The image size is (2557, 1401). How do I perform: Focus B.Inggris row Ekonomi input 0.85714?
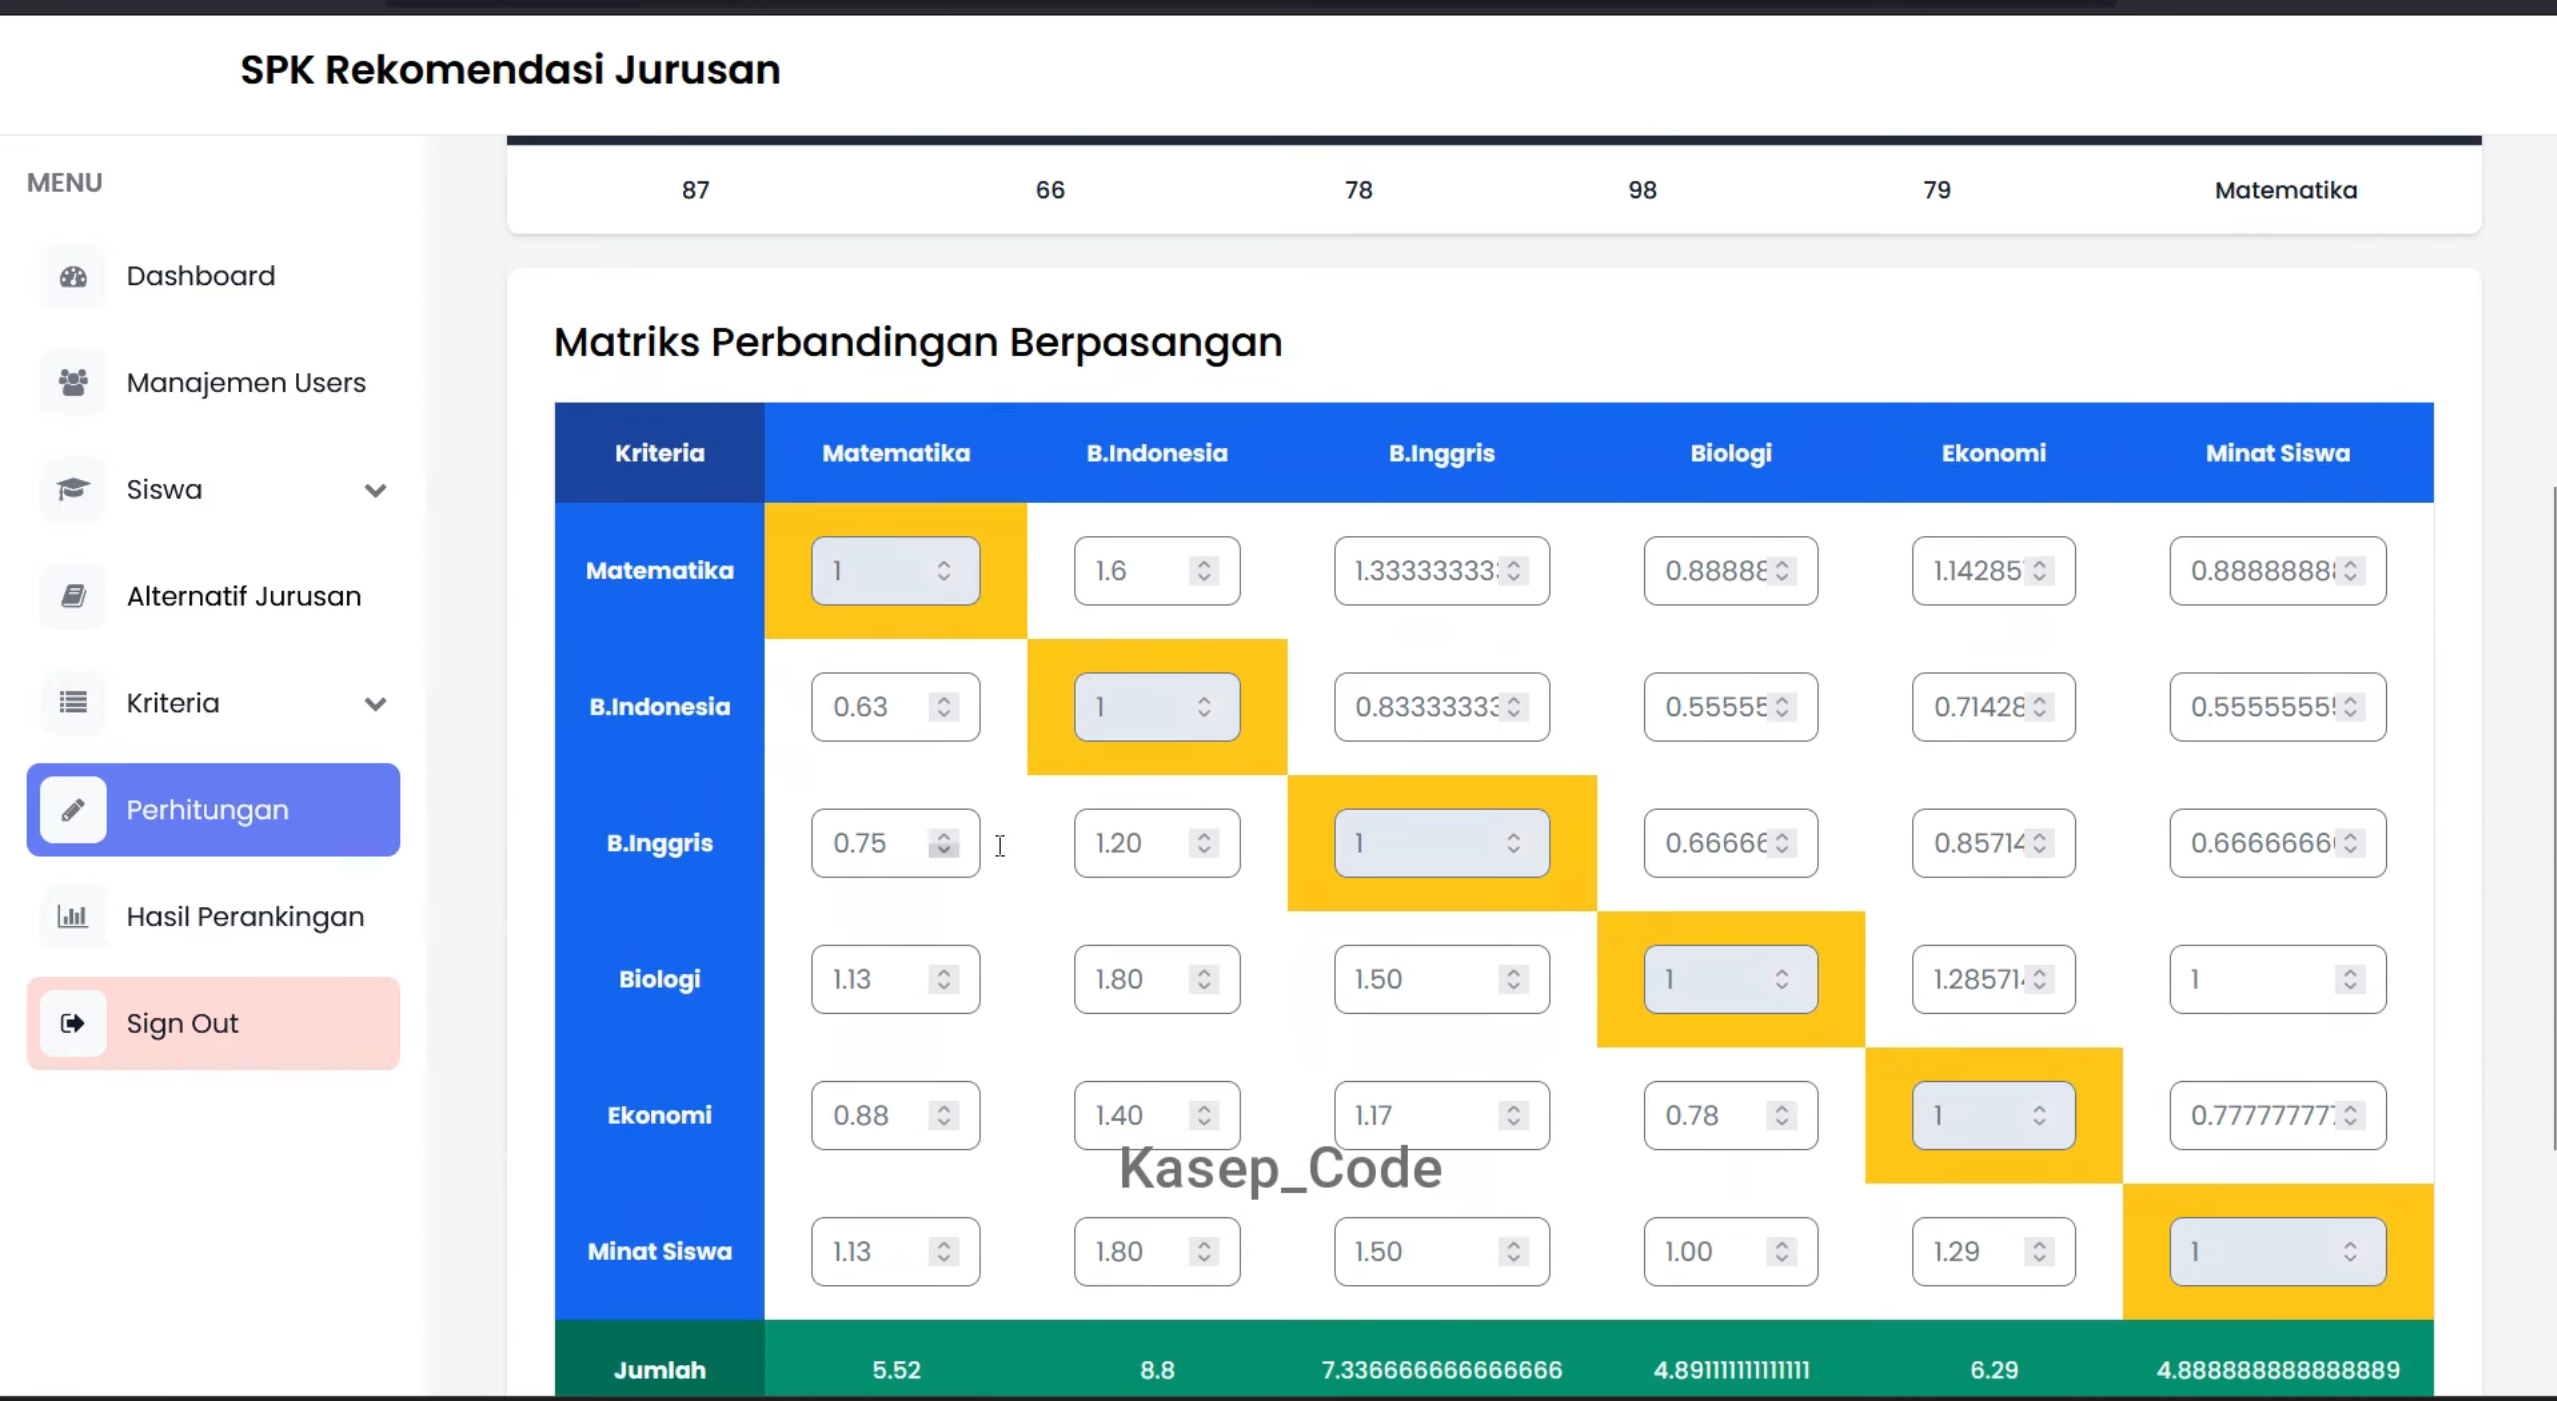coord(1993,843)
